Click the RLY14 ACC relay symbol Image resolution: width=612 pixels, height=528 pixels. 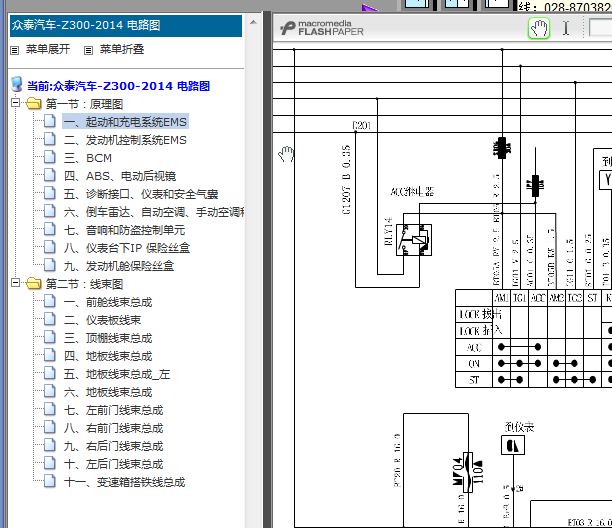[414, 240]
